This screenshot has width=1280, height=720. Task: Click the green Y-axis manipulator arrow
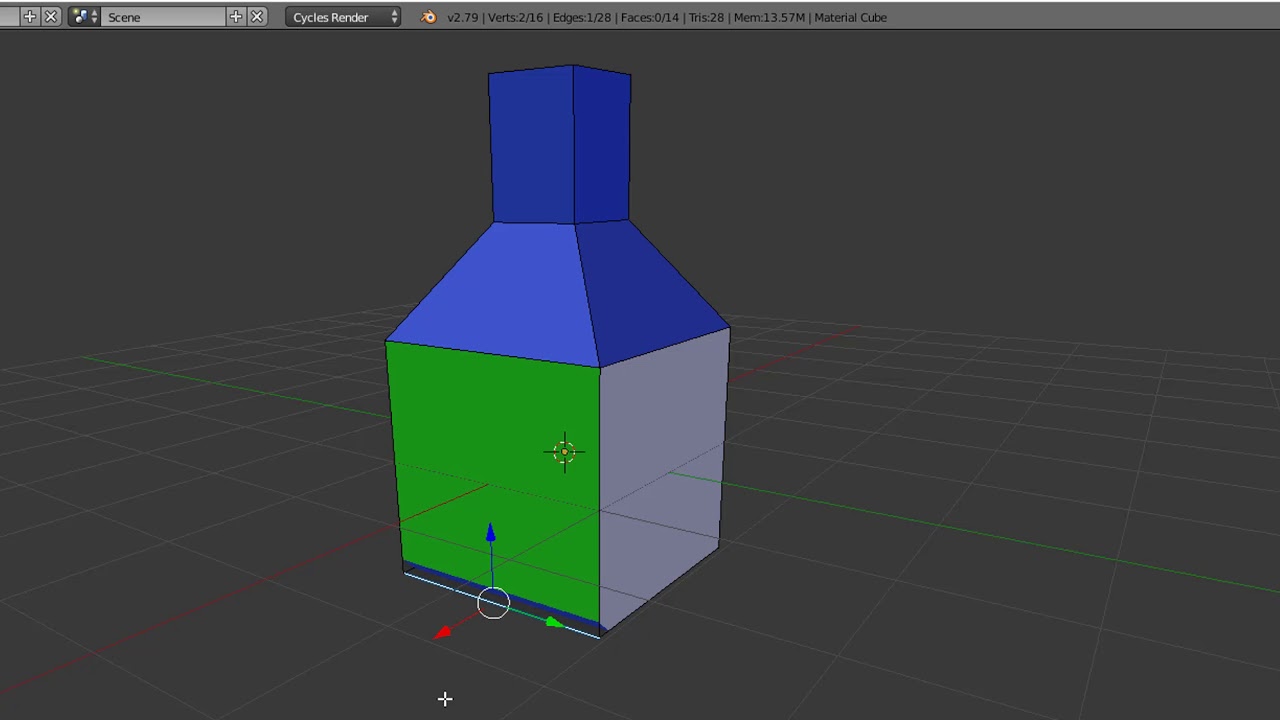point(554,623)
